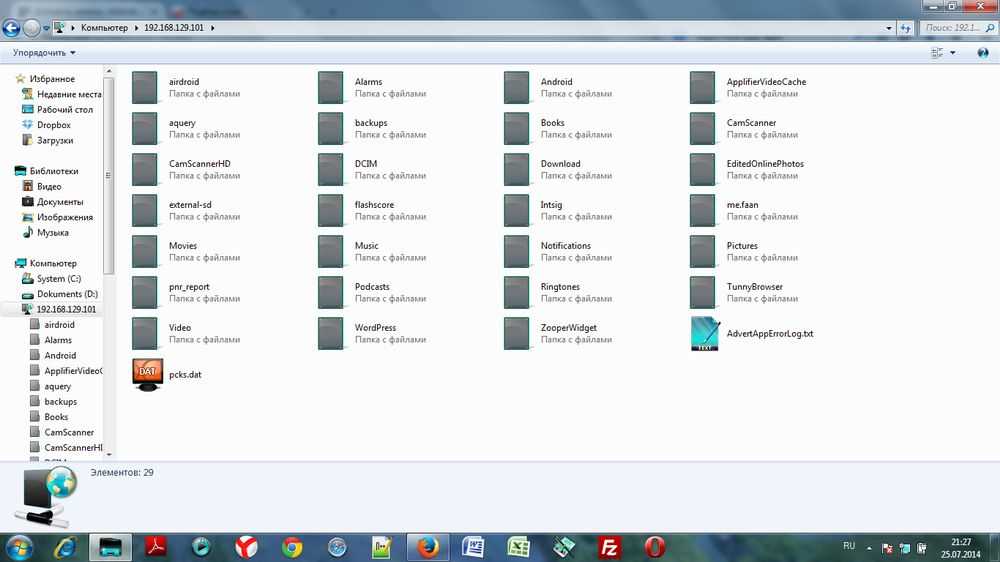The height and width of the screenshot is (562, 1000).
Task: Open Help via the question mark icon
Action: pos(983,53)
